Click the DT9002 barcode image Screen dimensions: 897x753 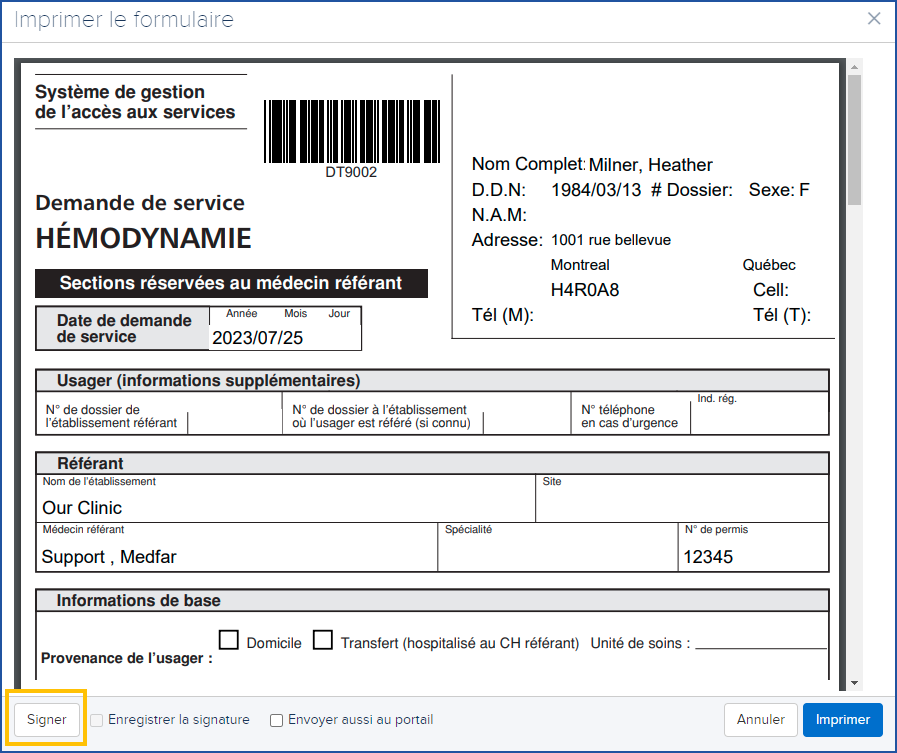351,131
